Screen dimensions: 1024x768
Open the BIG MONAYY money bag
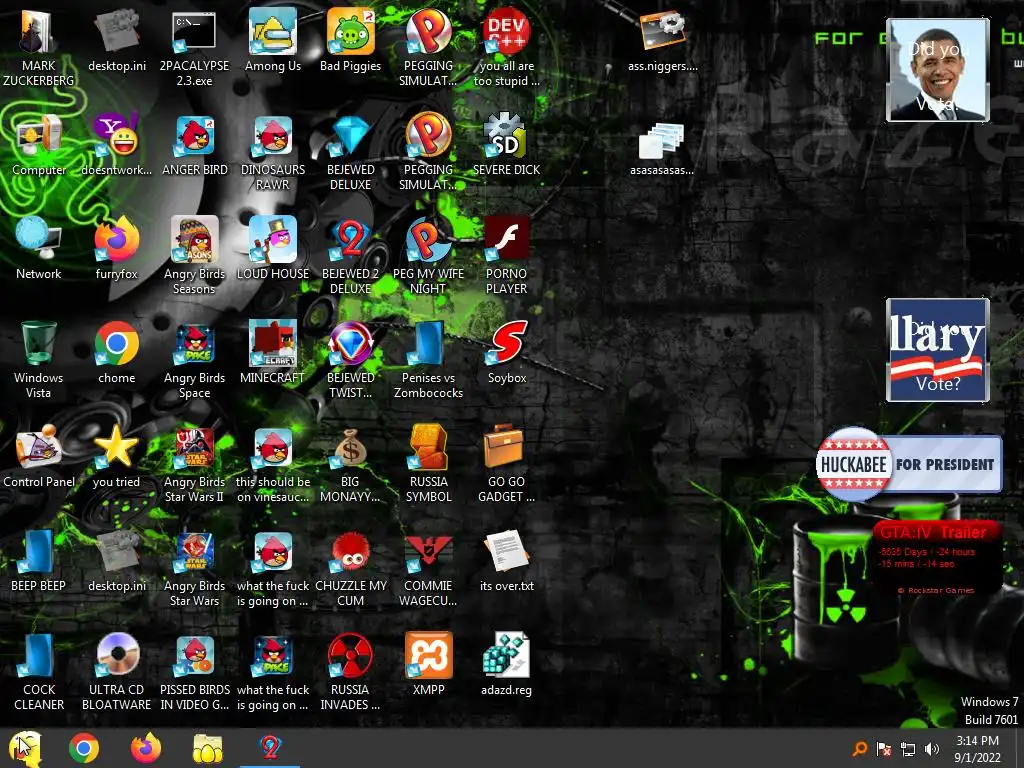tap(351, 464)
